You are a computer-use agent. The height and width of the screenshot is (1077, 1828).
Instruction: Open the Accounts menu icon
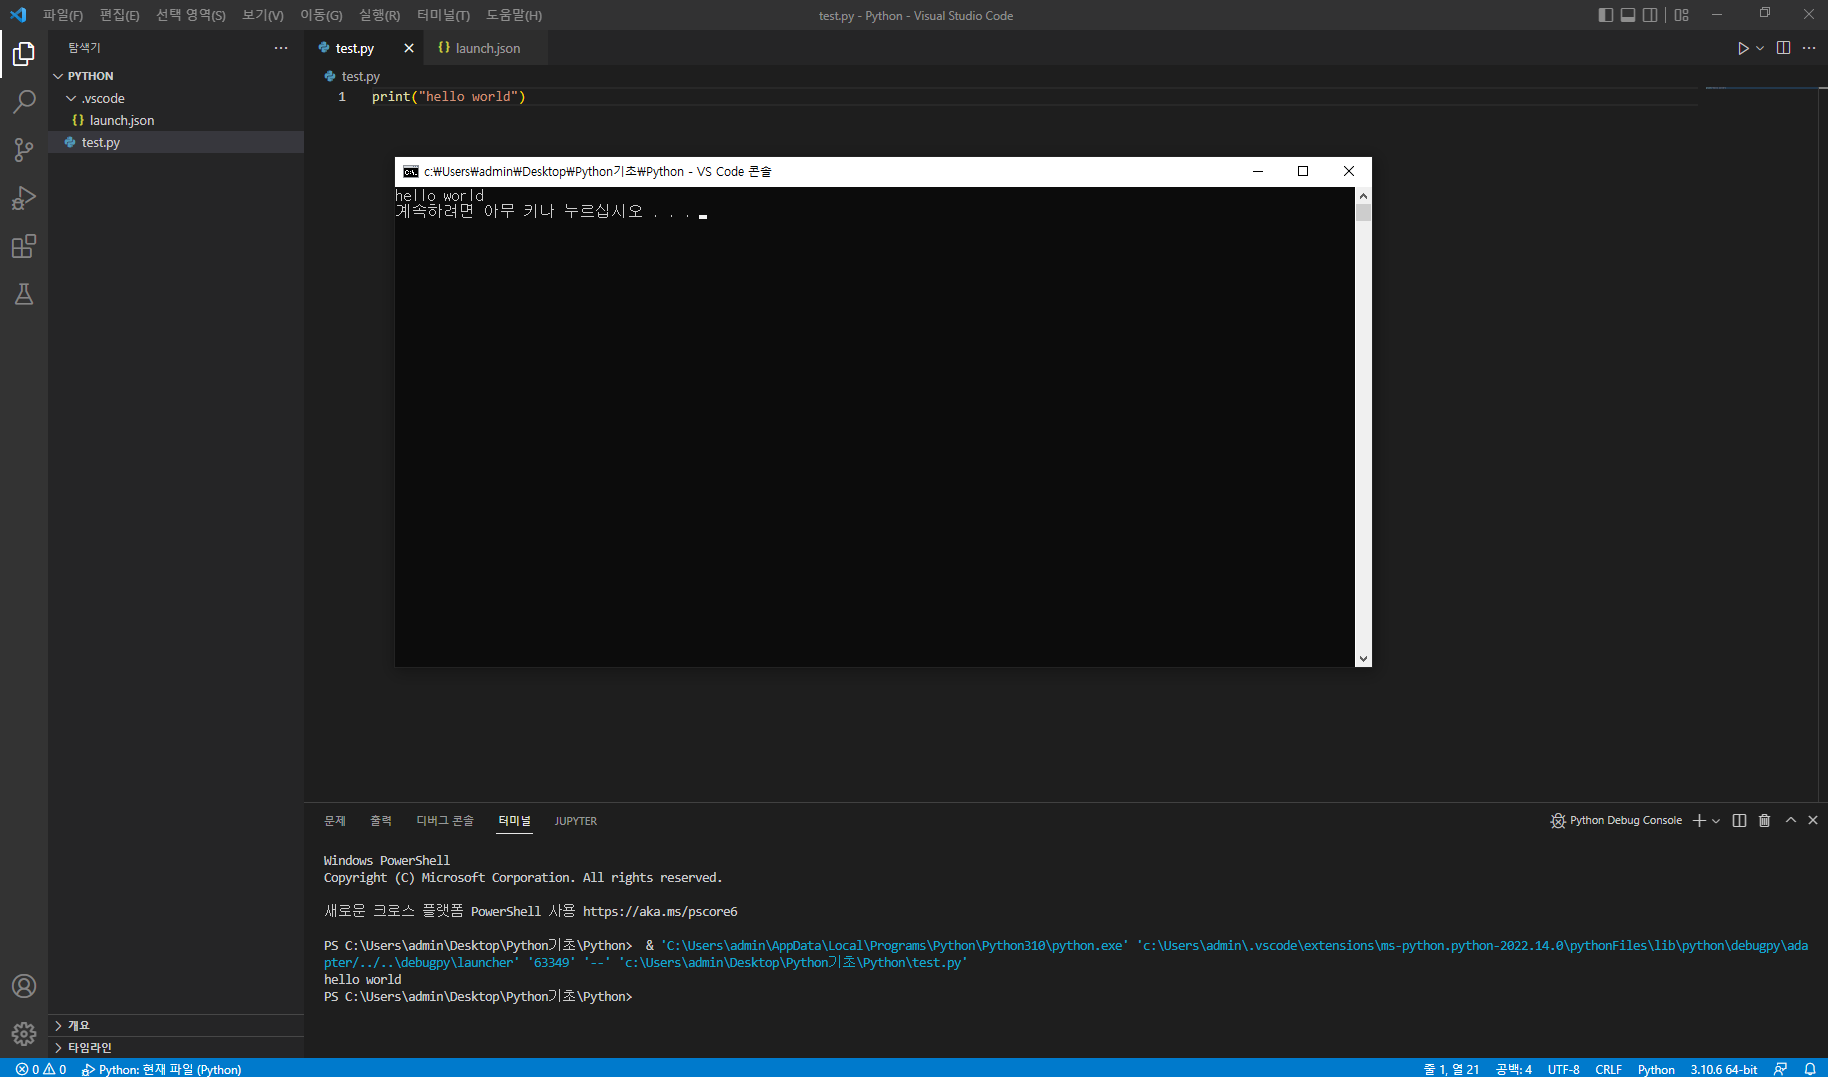(24, 986)
